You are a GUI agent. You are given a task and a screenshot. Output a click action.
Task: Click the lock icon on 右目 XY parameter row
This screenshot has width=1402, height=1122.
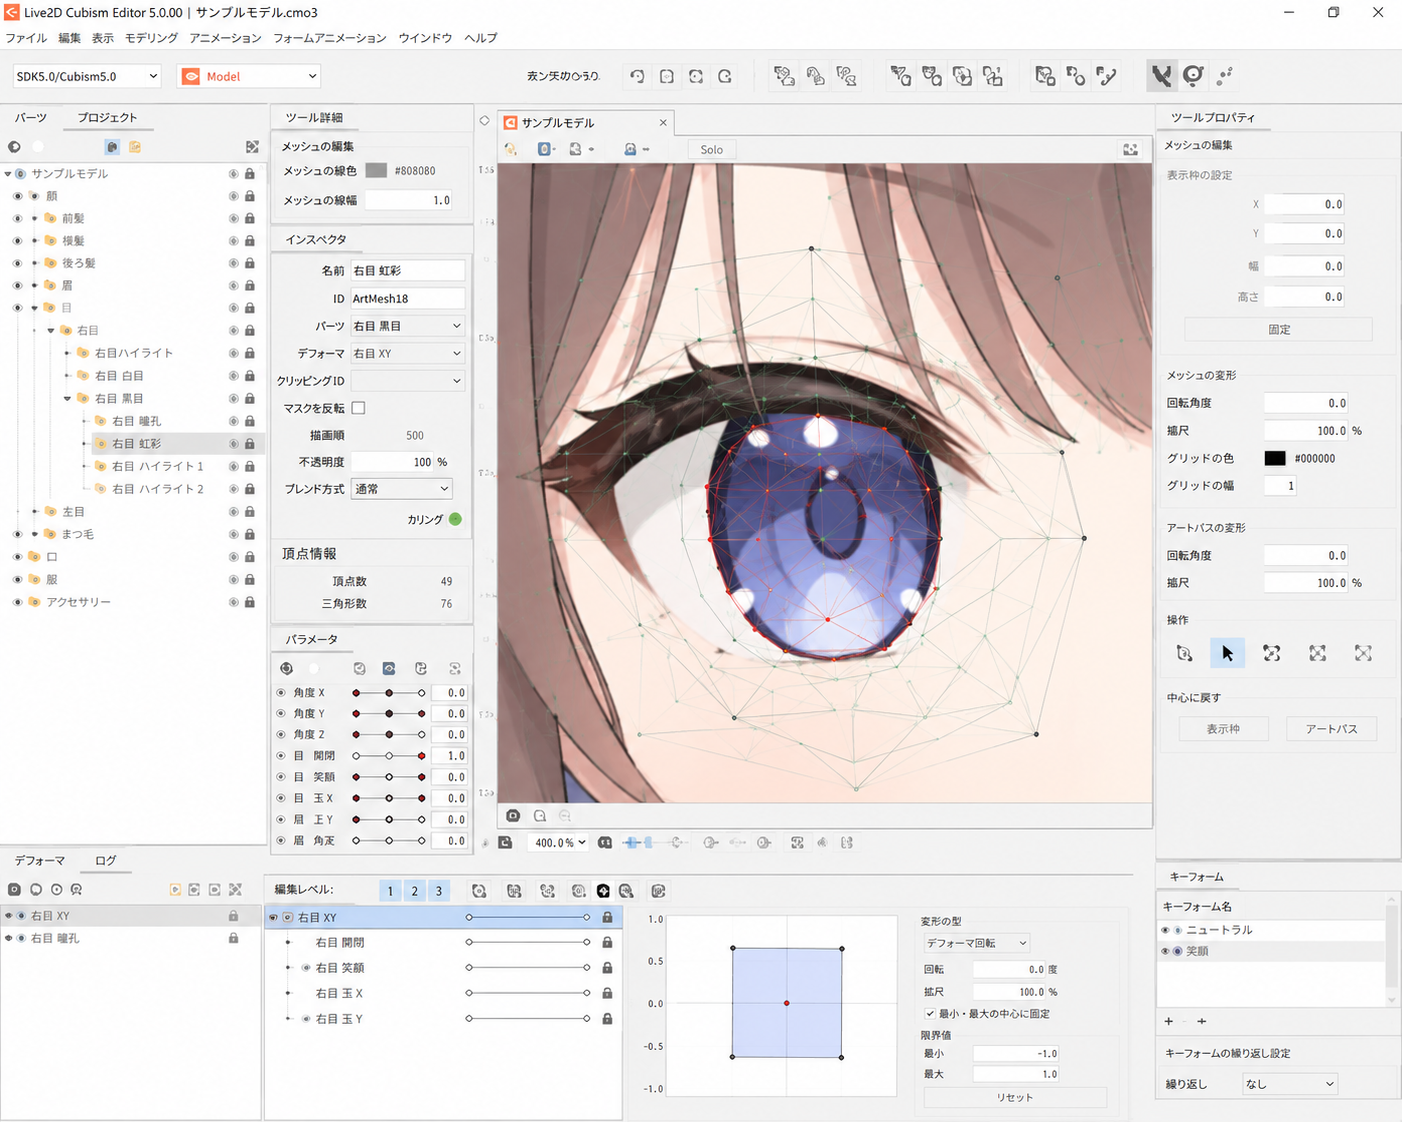(607, 917)
